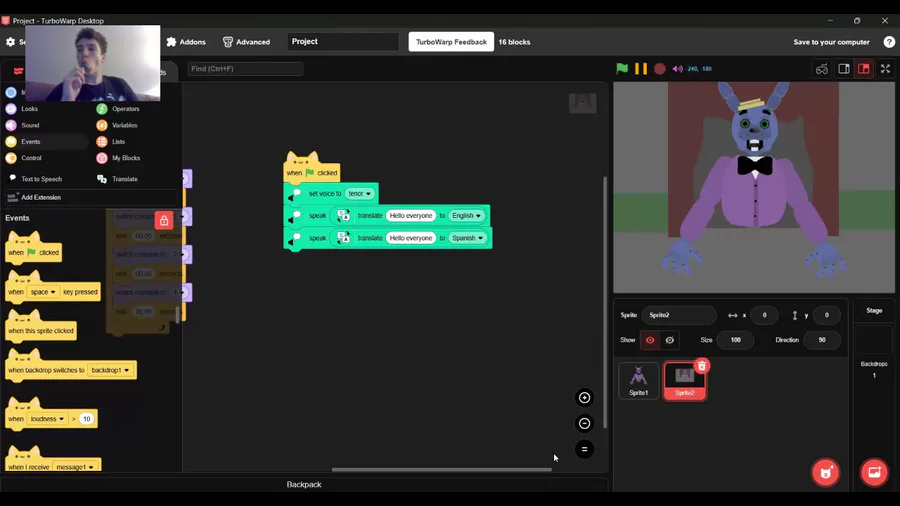Switch to large stage layout
This screenshot has width=900, height=506.
point(863,69)
